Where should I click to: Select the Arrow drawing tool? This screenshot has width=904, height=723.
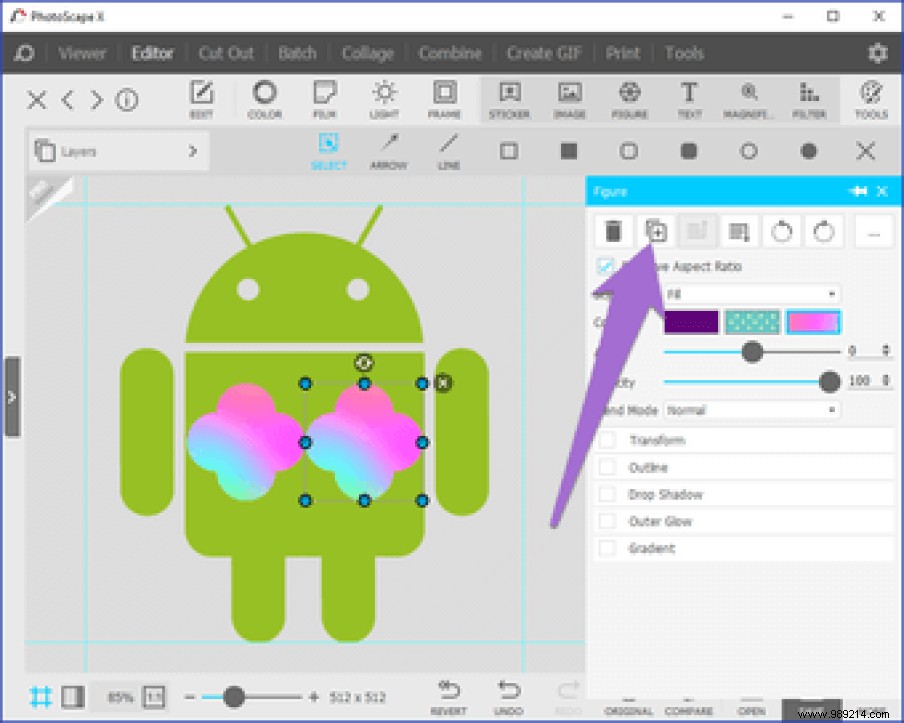coord(388,150)
